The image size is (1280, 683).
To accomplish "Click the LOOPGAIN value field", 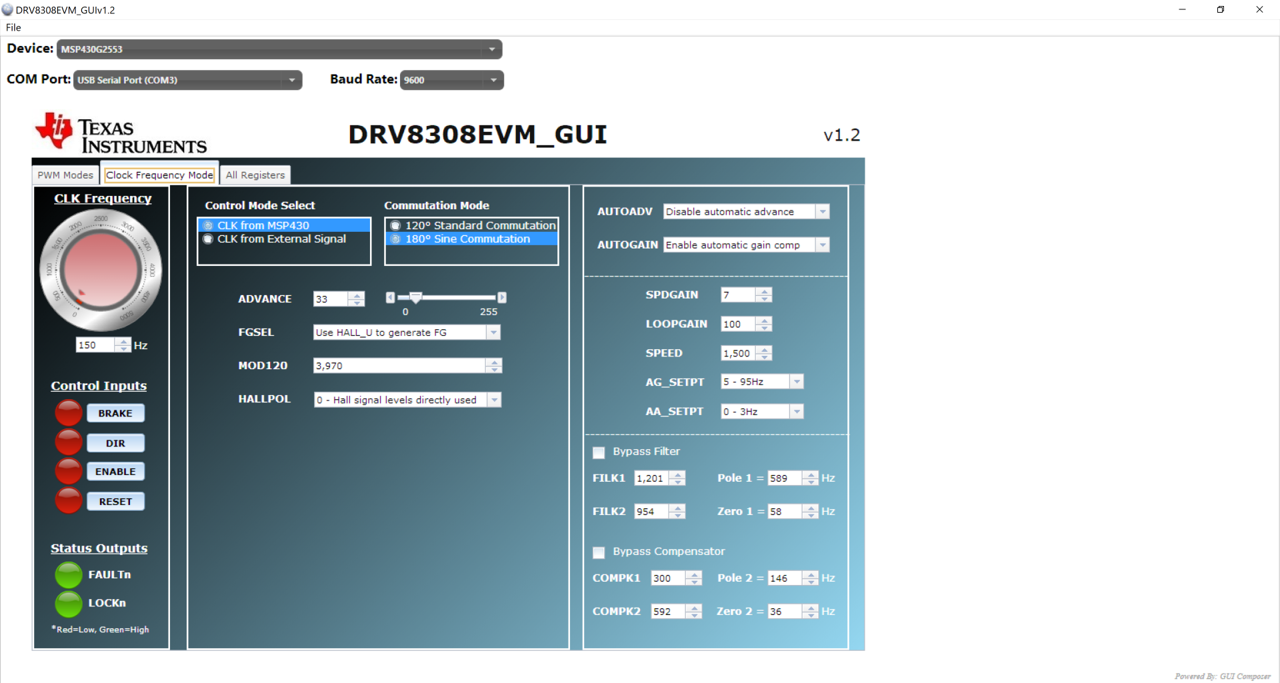I will 739,324.
